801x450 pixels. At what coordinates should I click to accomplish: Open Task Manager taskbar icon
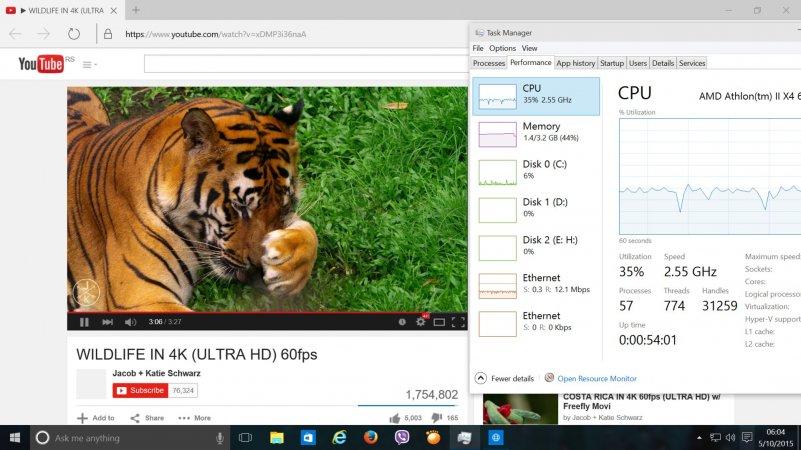[464, 438]
